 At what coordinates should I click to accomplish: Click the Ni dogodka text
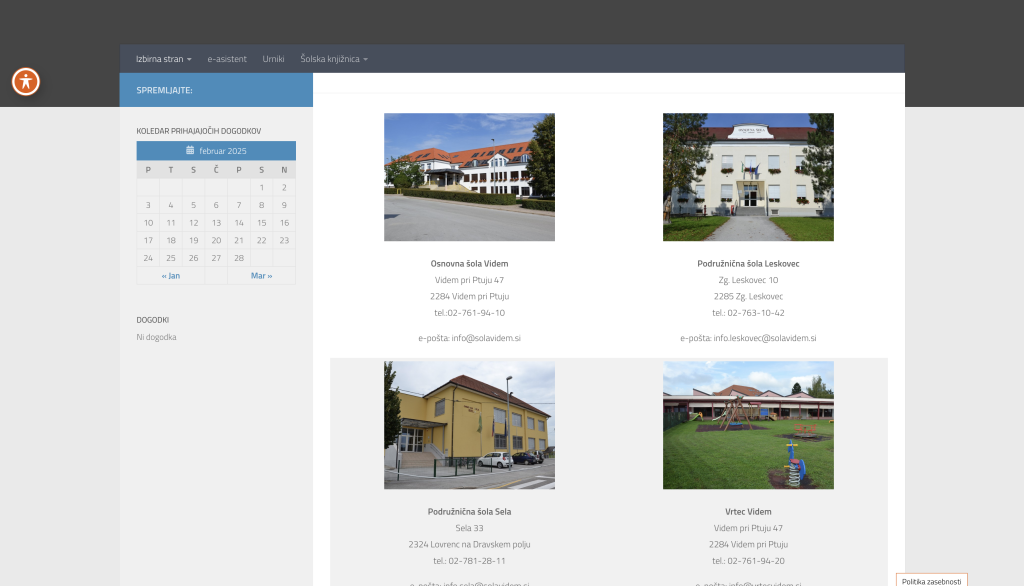point(157,337)
